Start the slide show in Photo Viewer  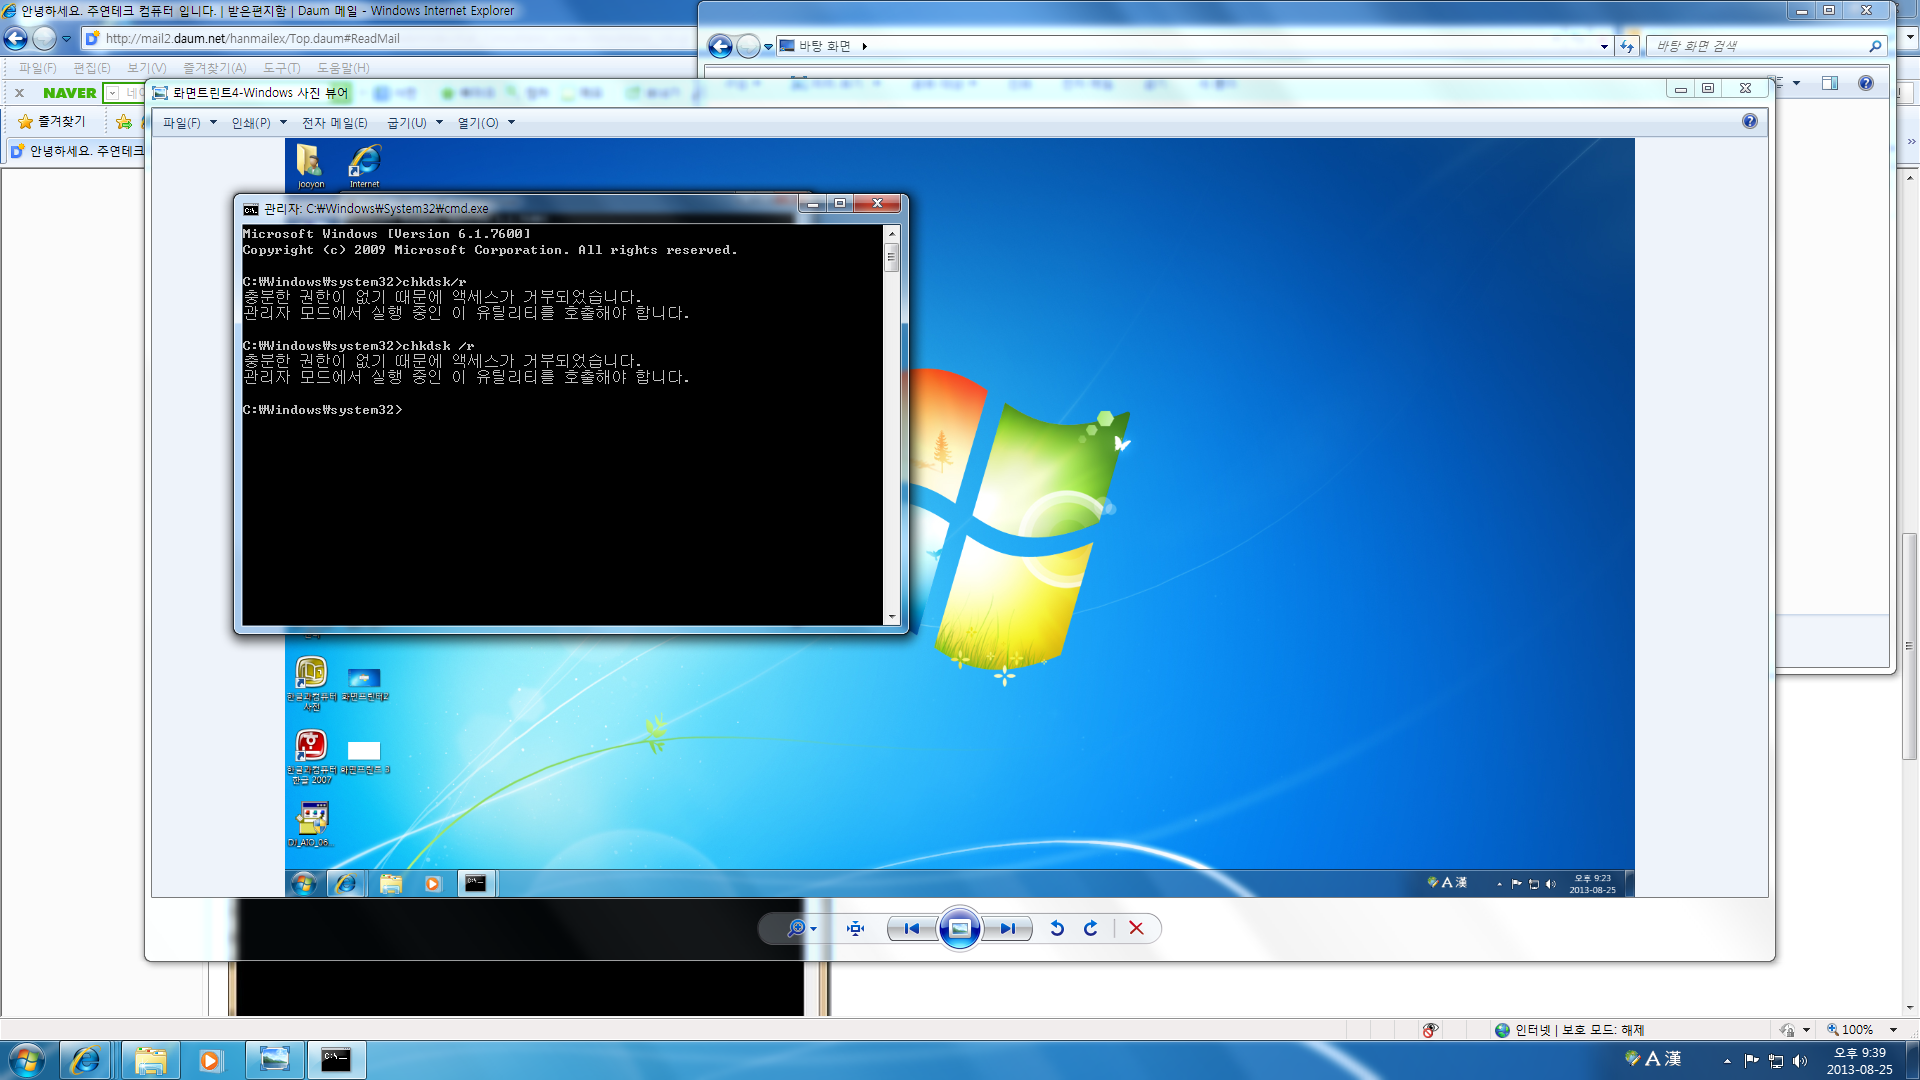[959, 928]
